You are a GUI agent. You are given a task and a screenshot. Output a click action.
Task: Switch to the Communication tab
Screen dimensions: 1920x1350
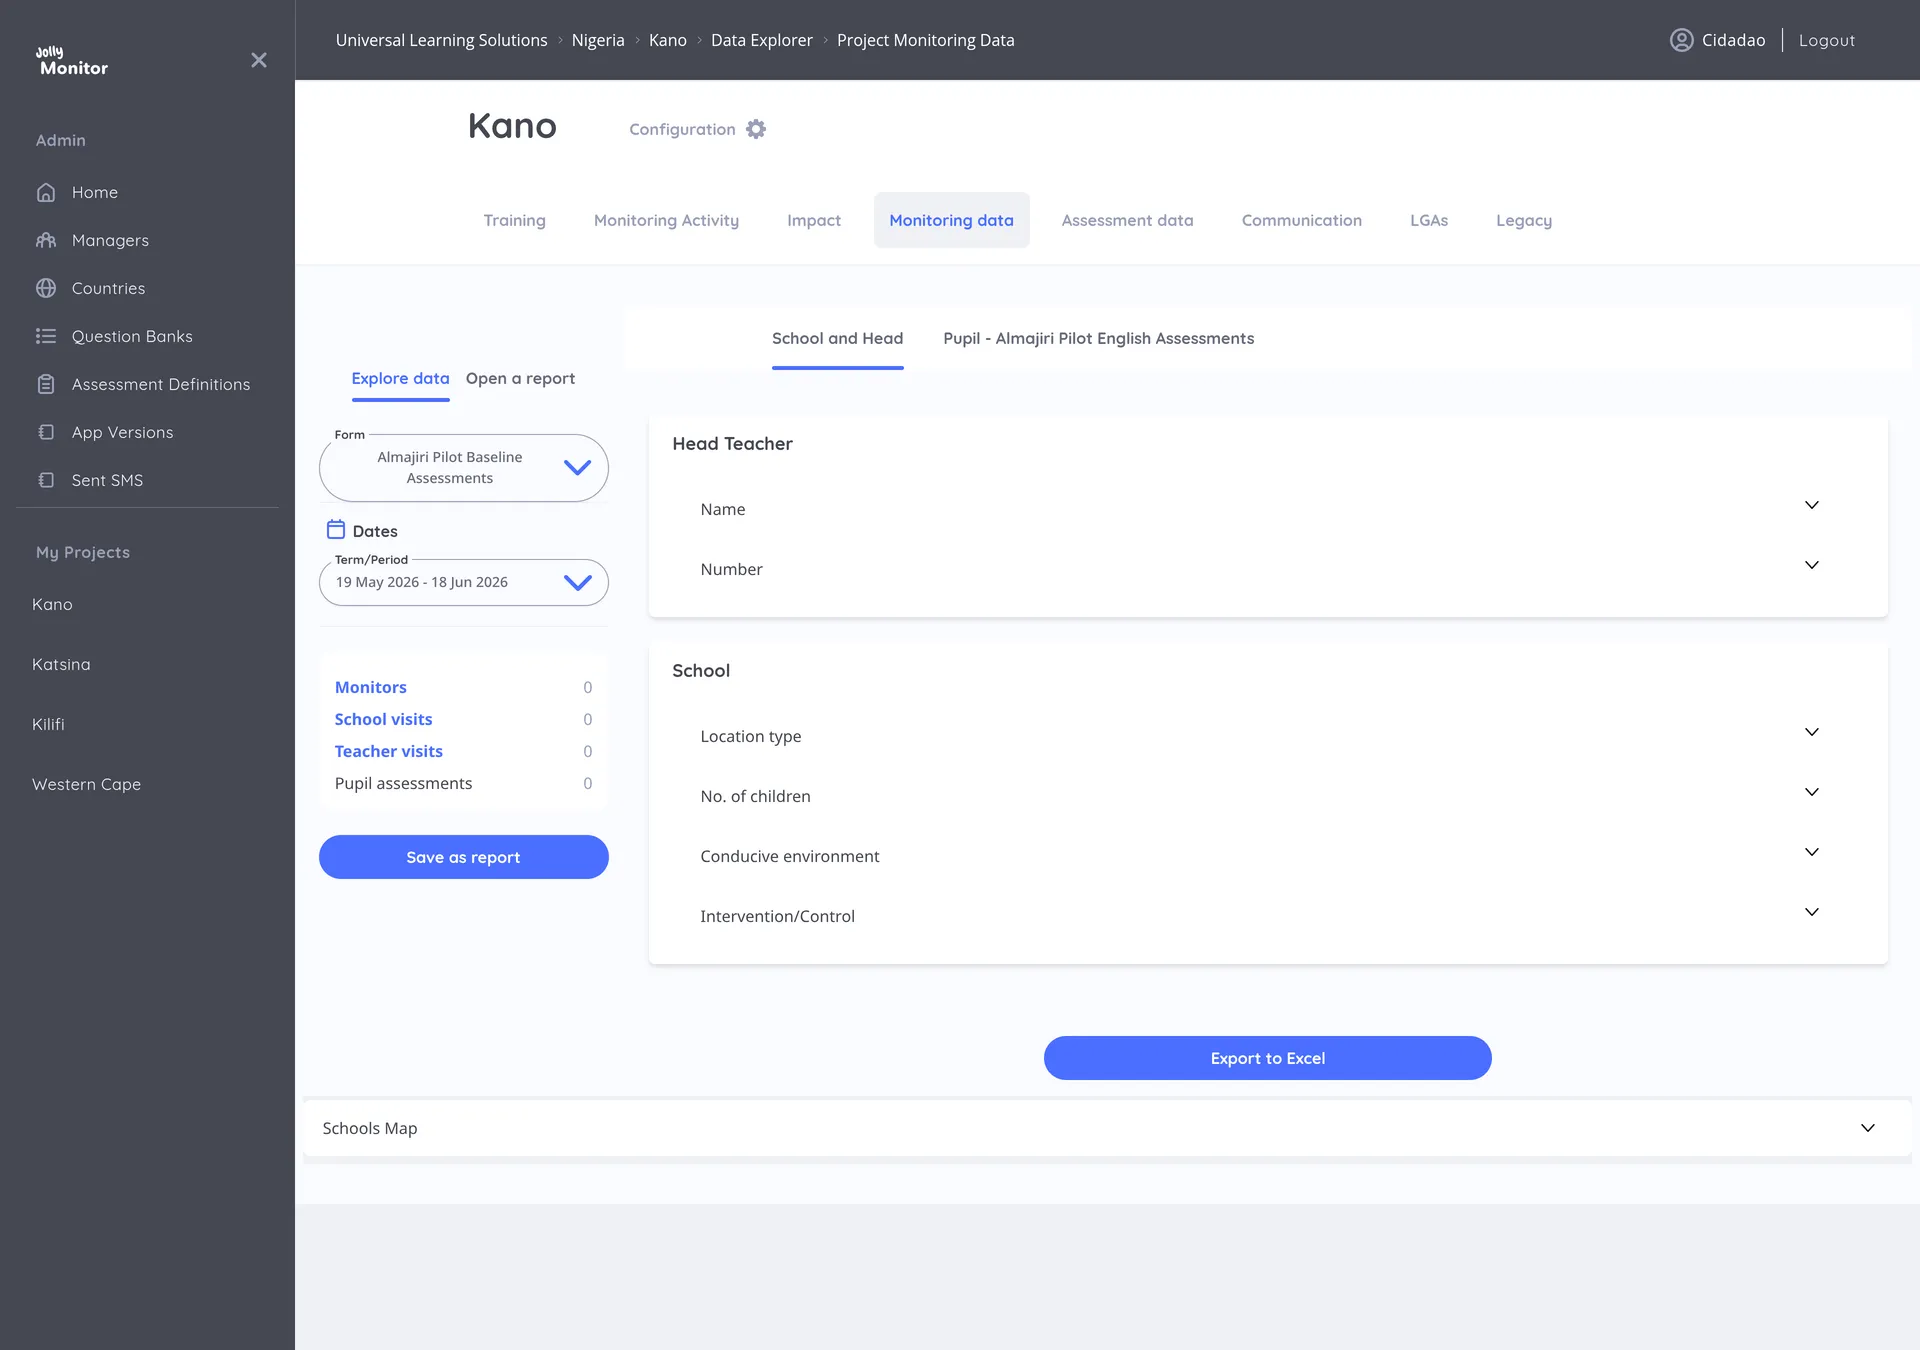click(1301, 220)
